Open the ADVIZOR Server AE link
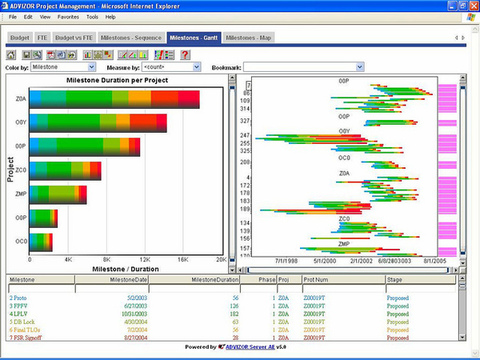 coord(250,347)
